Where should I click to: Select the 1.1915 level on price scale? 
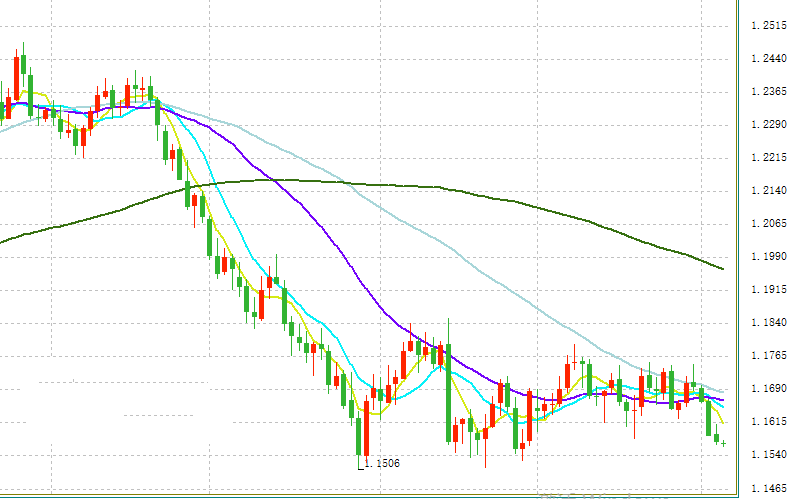point(768,290)
